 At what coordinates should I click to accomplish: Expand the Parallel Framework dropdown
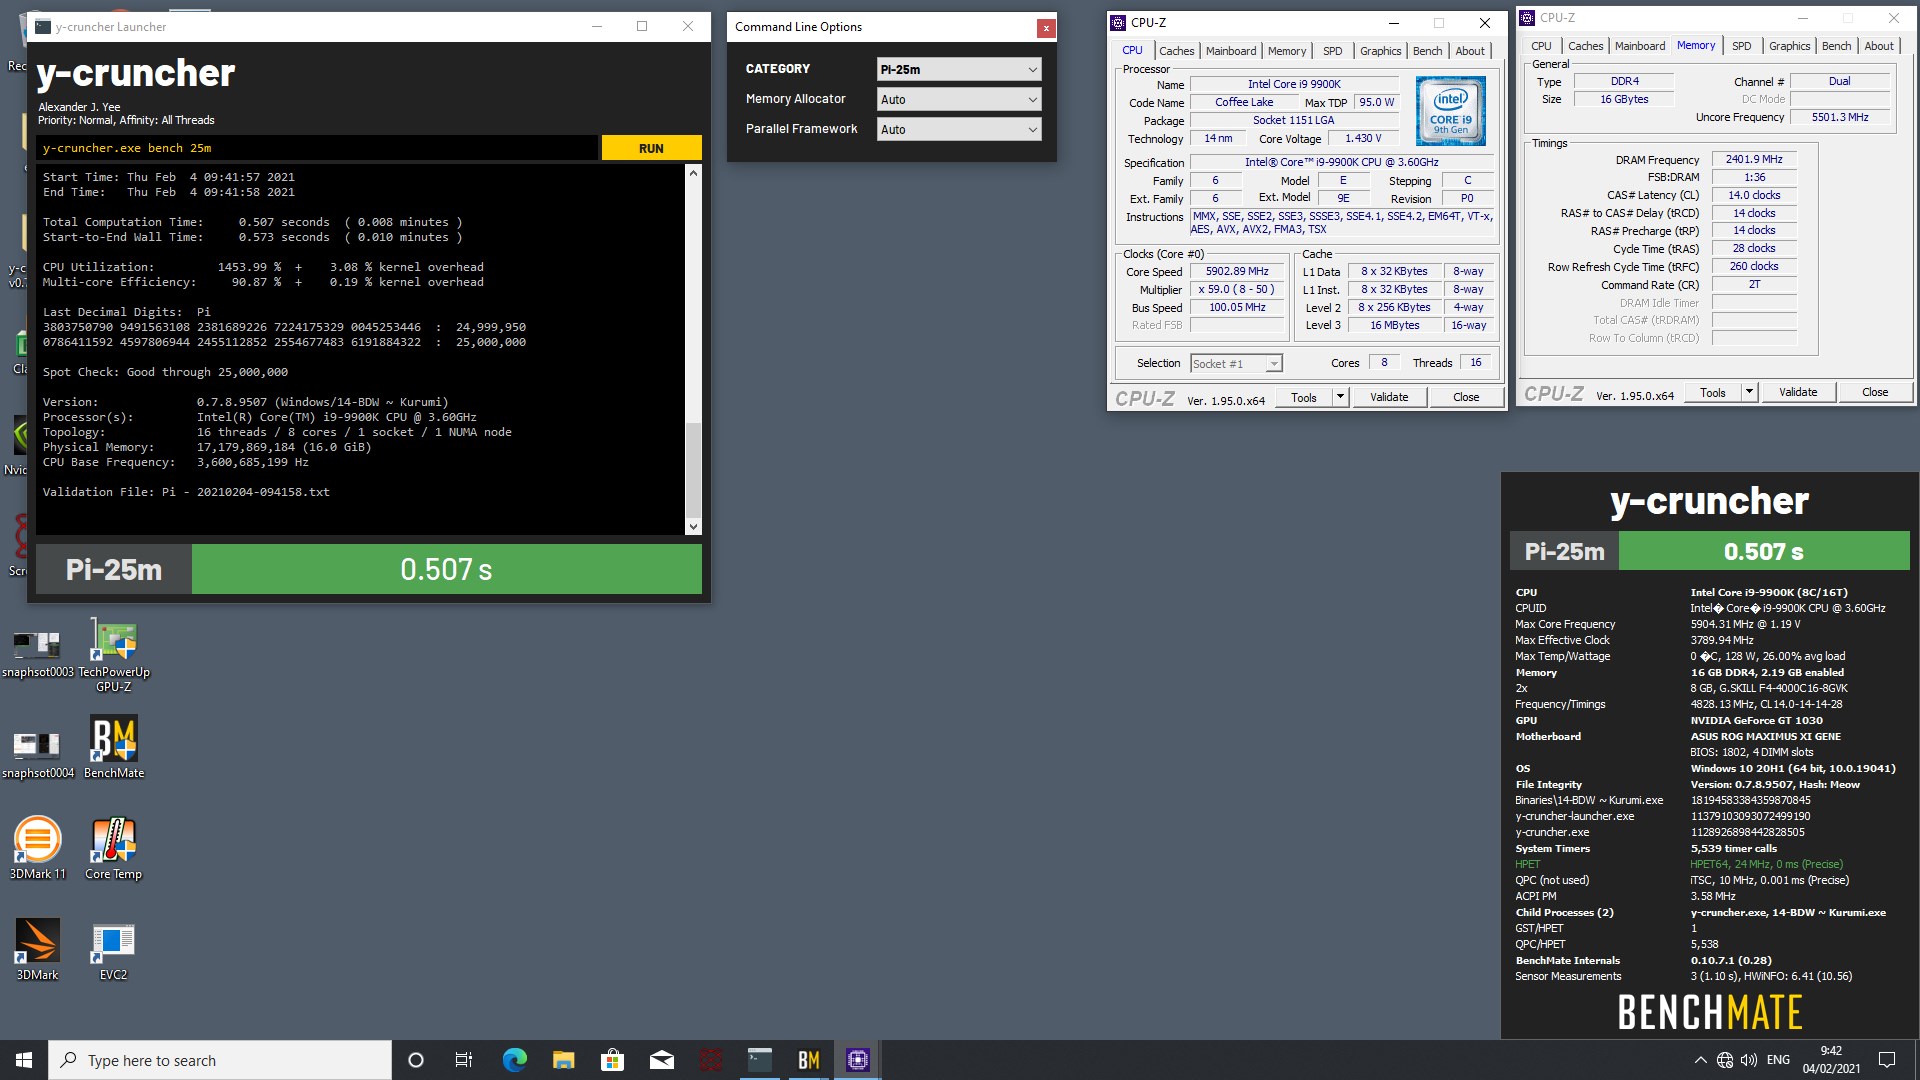coord(959,129)
